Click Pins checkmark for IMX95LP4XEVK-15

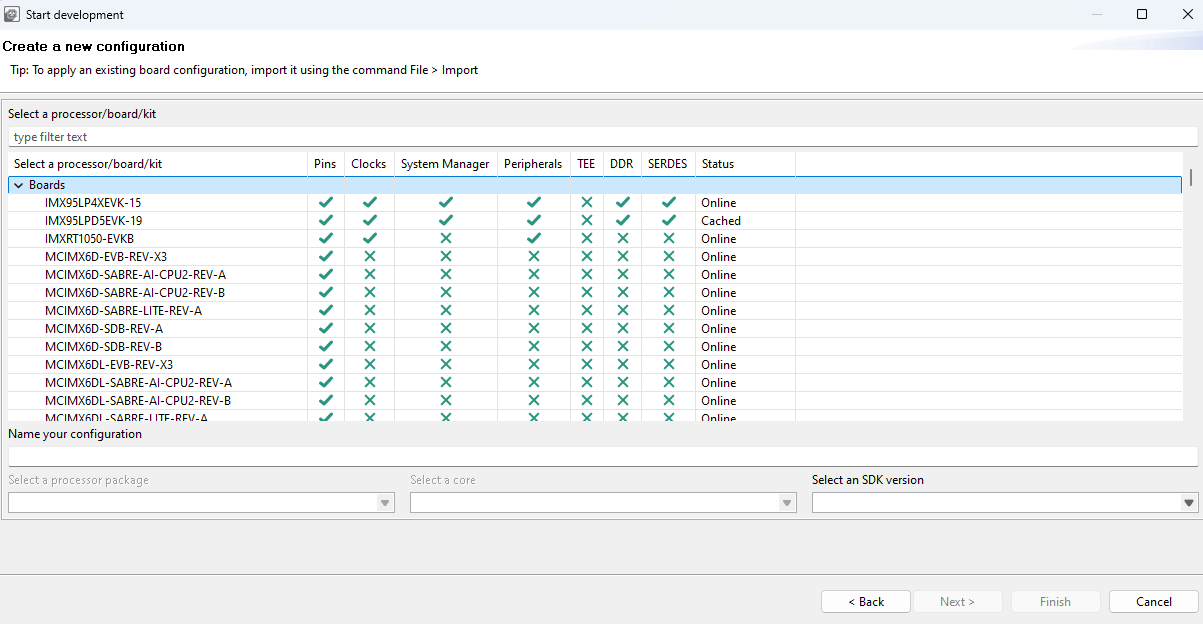(325, 202)
